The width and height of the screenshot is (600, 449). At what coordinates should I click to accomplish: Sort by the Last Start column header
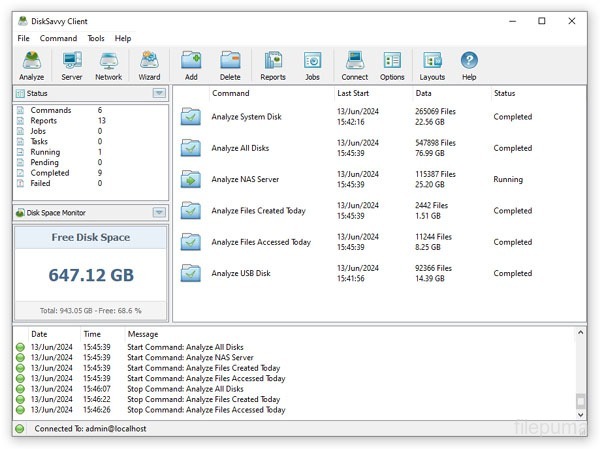click(x=353, y=93)
